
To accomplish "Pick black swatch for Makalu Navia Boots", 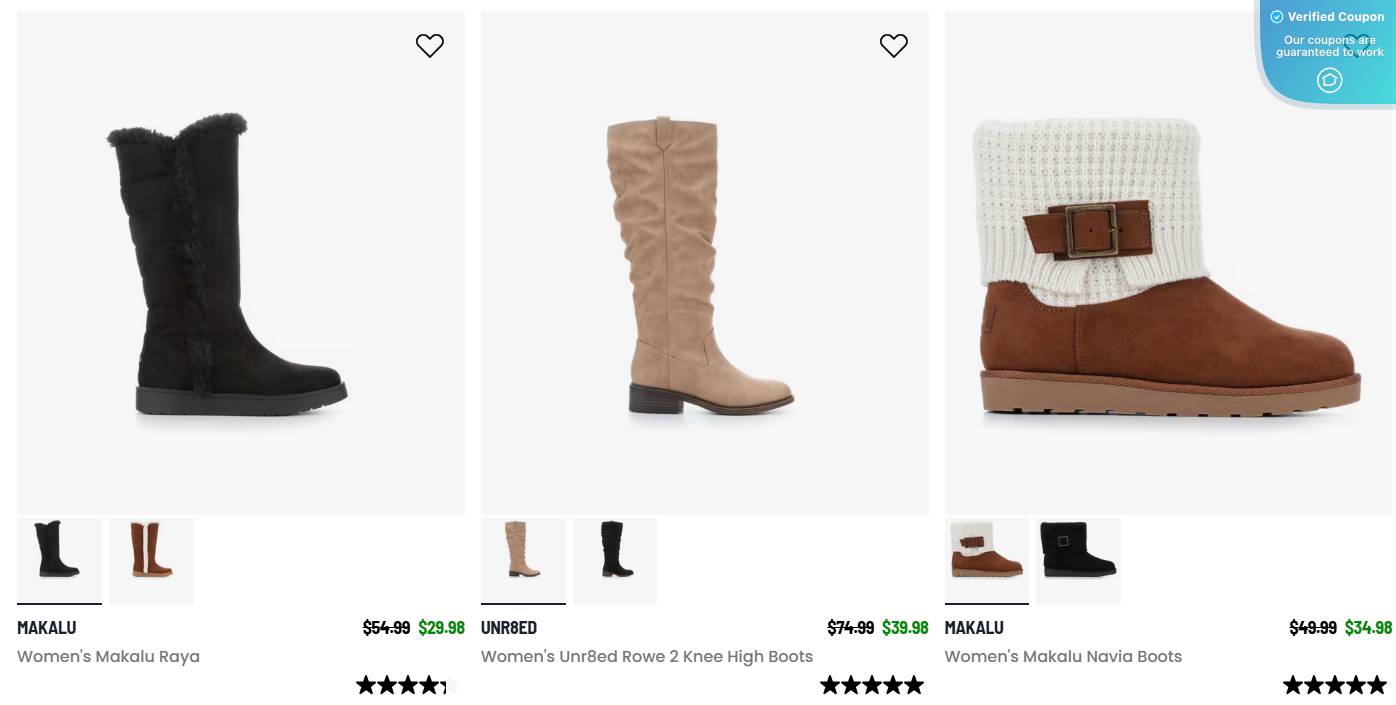I will pos(1078,560).
